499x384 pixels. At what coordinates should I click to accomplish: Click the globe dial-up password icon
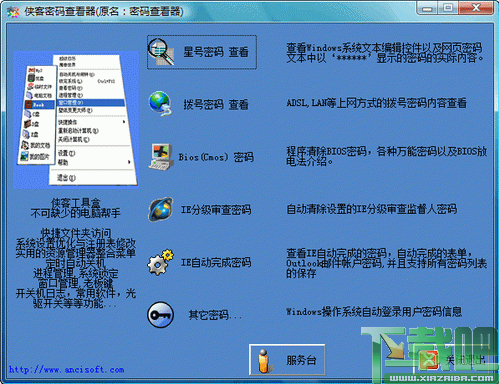pyautogui.click(x=160, y=104)
